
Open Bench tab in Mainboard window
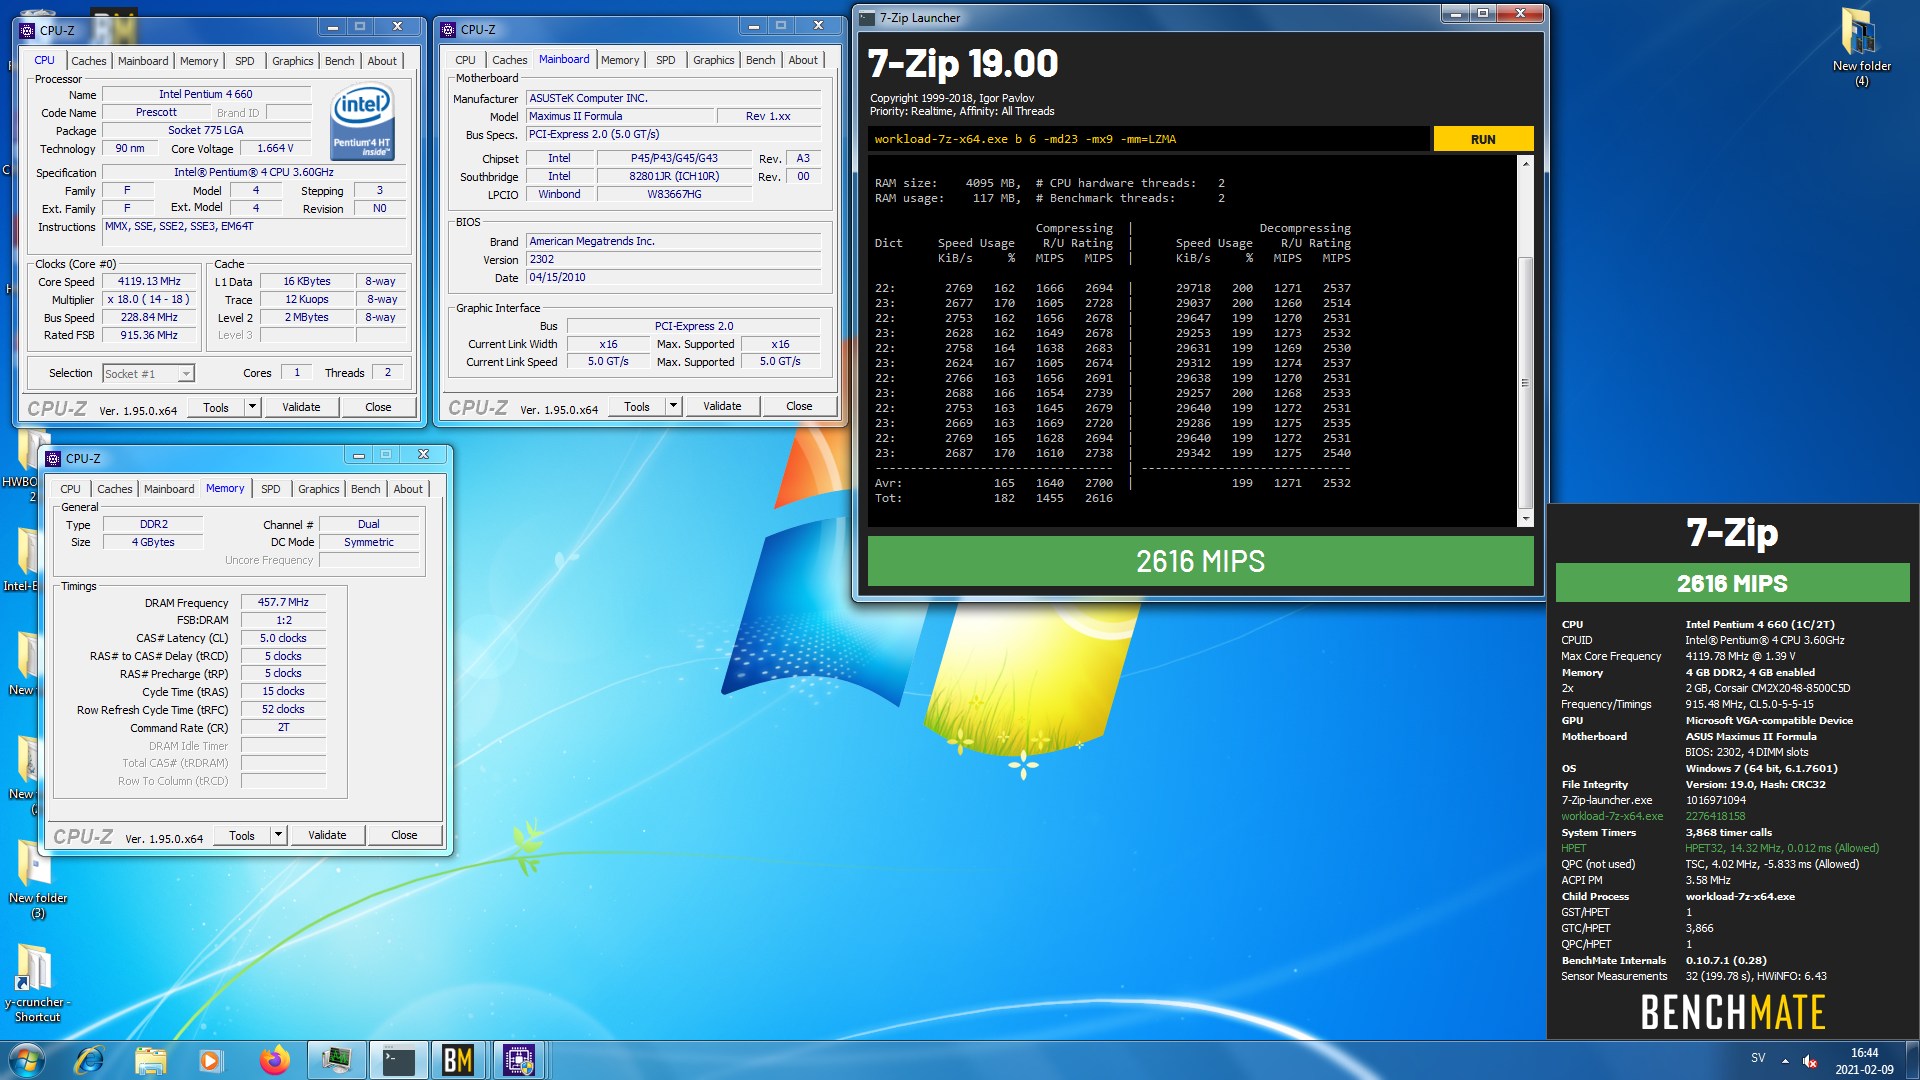coord(760,60)
